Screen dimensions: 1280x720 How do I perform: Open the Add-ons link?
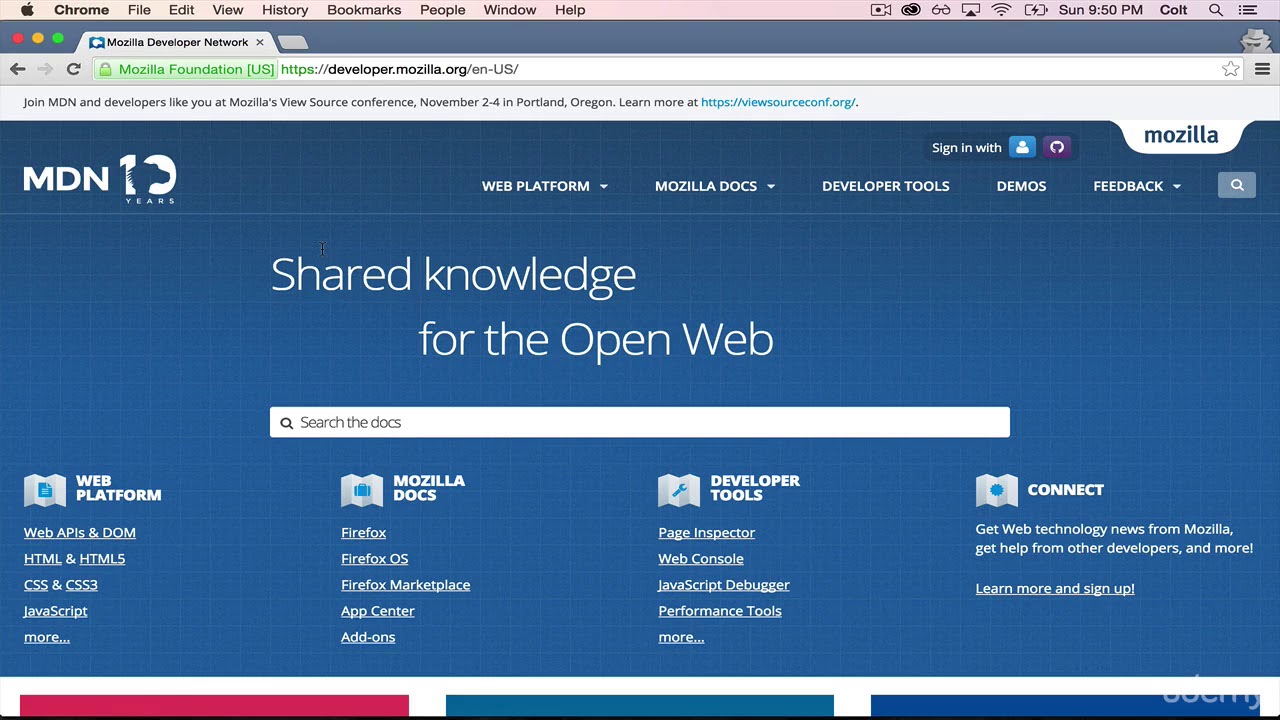[x=368, y=637]
